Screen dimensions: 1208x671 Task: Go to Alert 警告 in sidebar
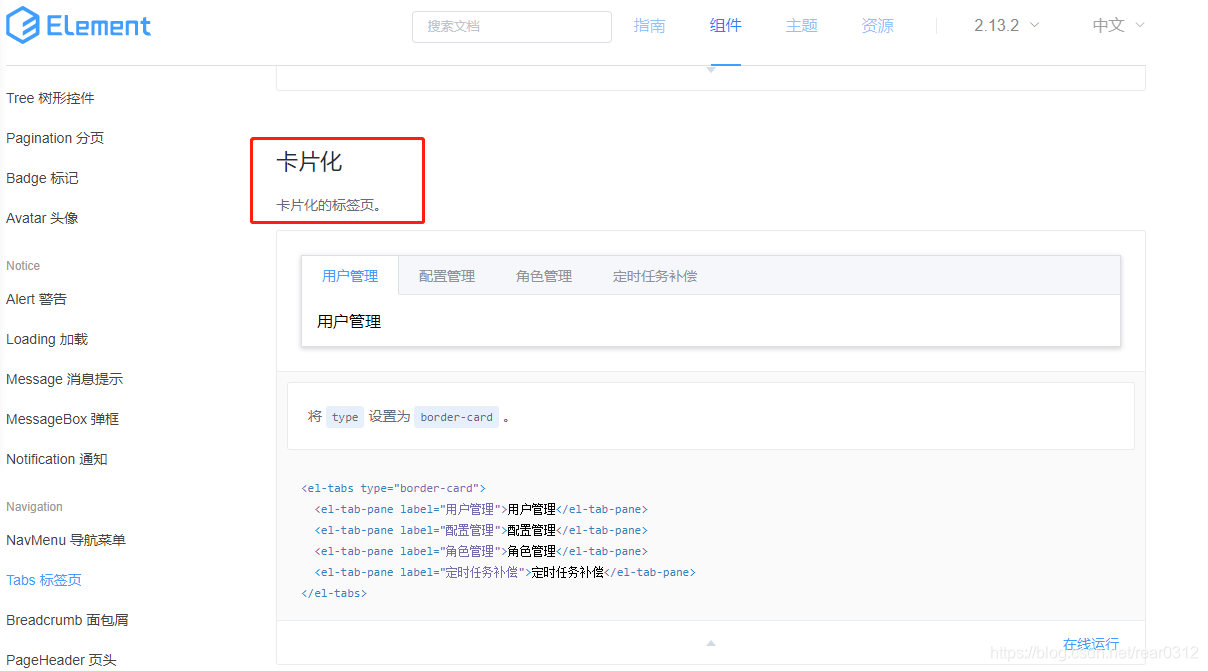pyautogui.click(x=36, y=299)
